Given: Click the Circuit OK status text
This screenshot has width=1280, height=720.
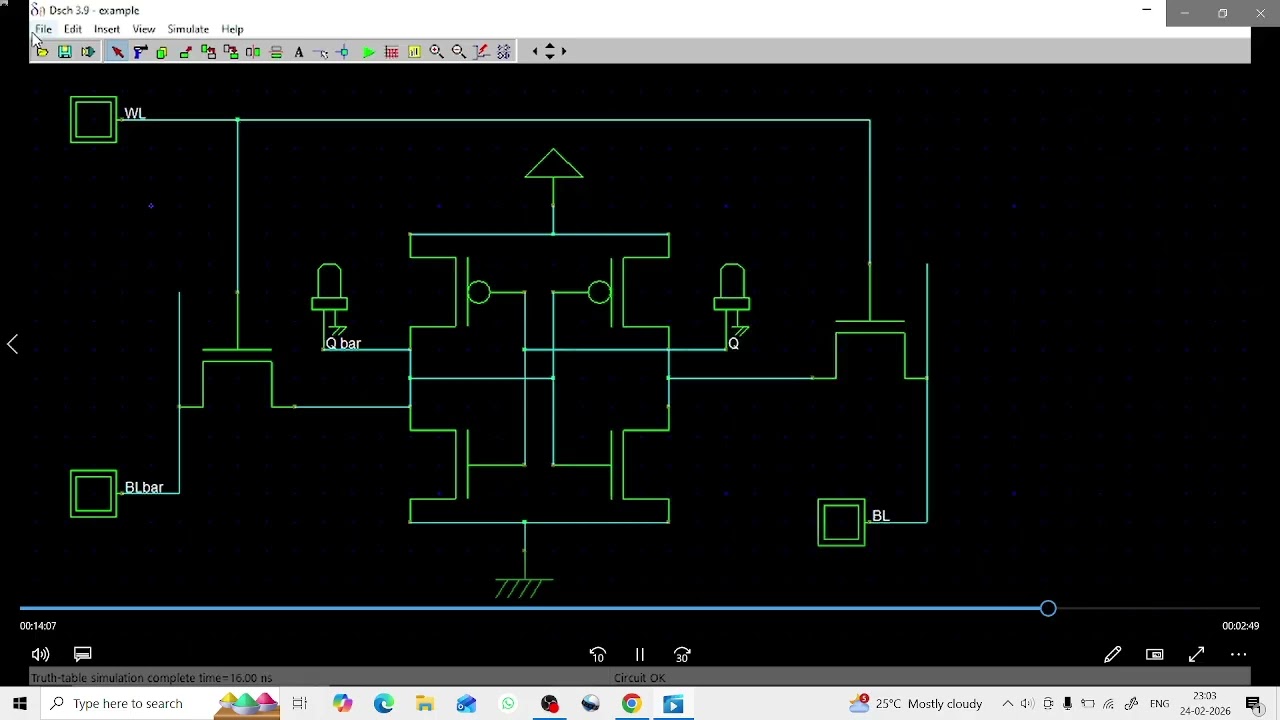Looking at the screenshot, I should pyautogui.click(x=640, y=678).
